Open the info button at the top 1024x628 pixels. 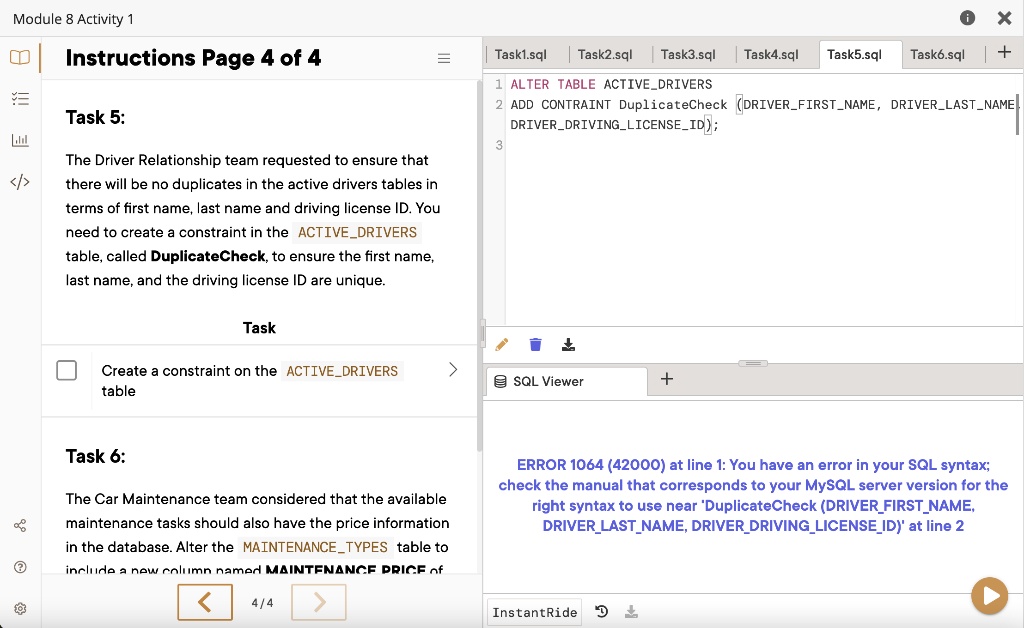pos(965,17)
